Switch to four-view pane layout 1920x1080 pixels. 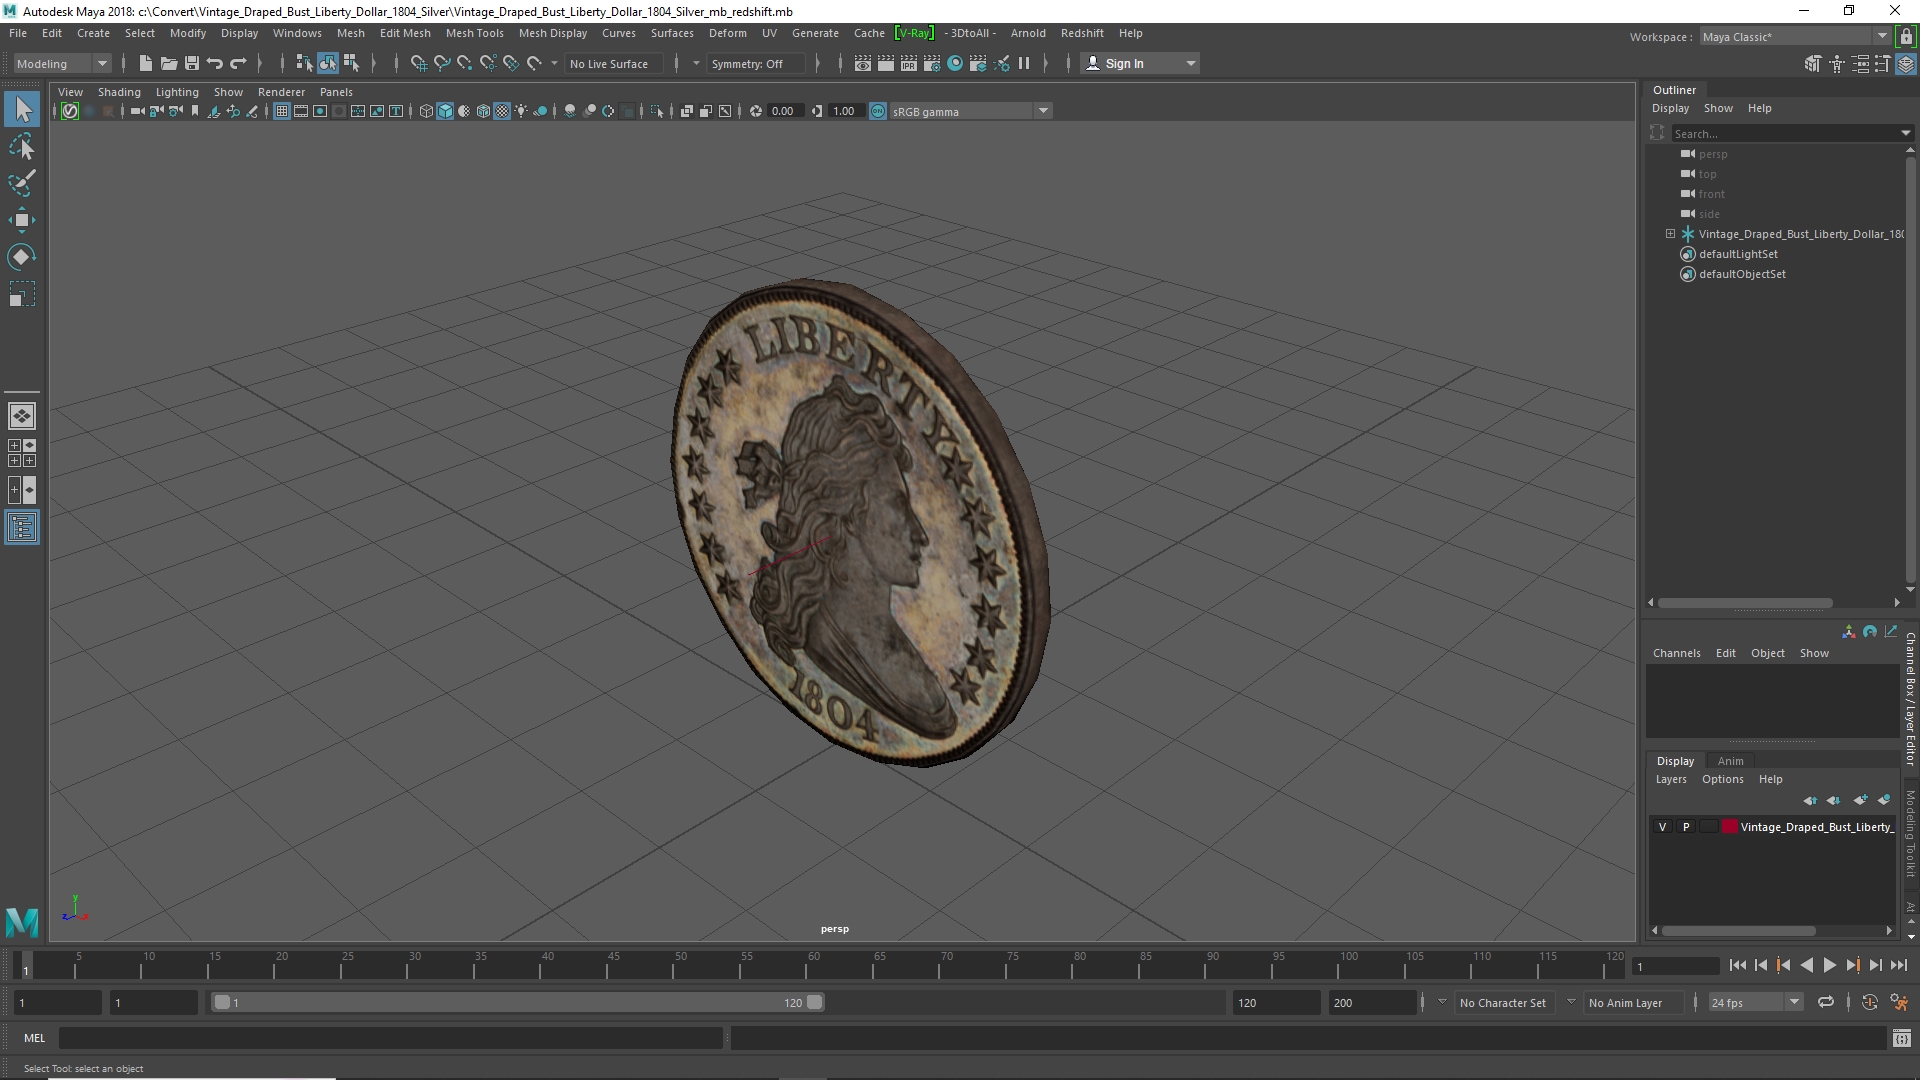[x=22, y=453]
